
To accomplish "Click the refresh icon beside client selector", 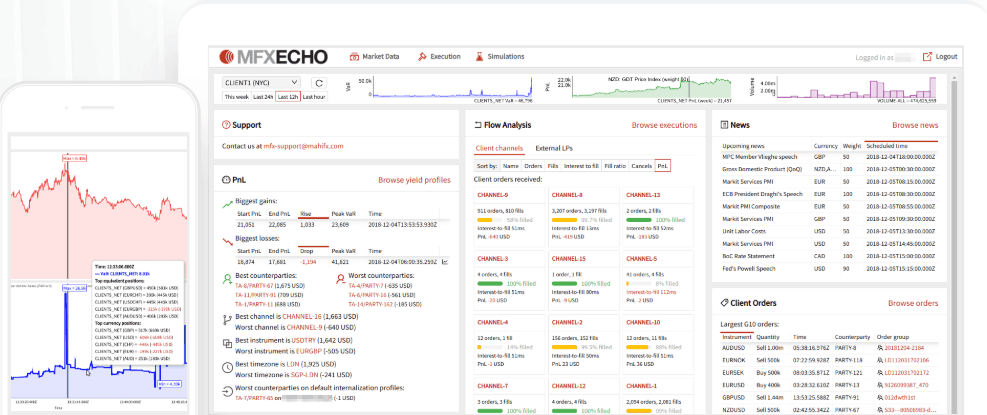I will [x=318, y=83].
